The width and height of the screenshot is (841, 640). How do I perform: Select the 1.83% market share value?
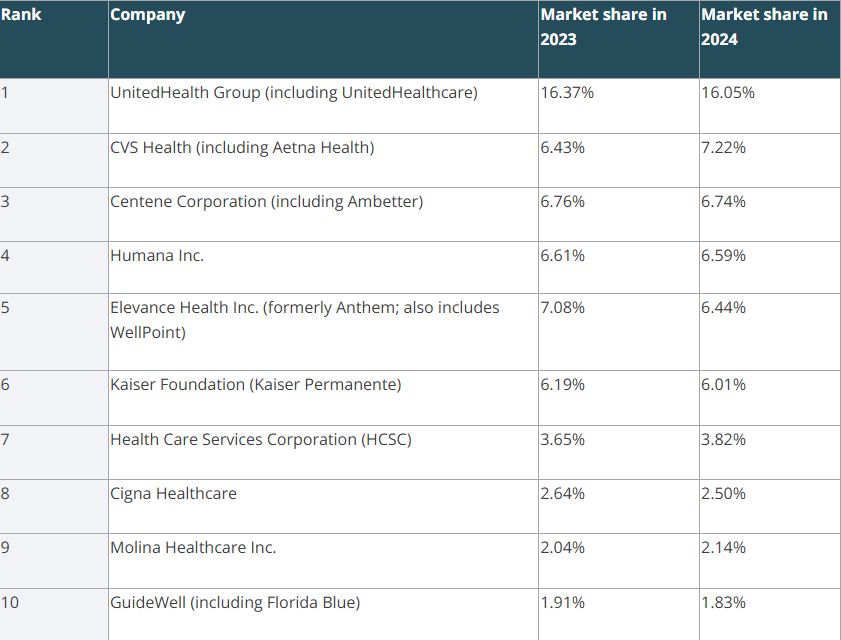724,603
